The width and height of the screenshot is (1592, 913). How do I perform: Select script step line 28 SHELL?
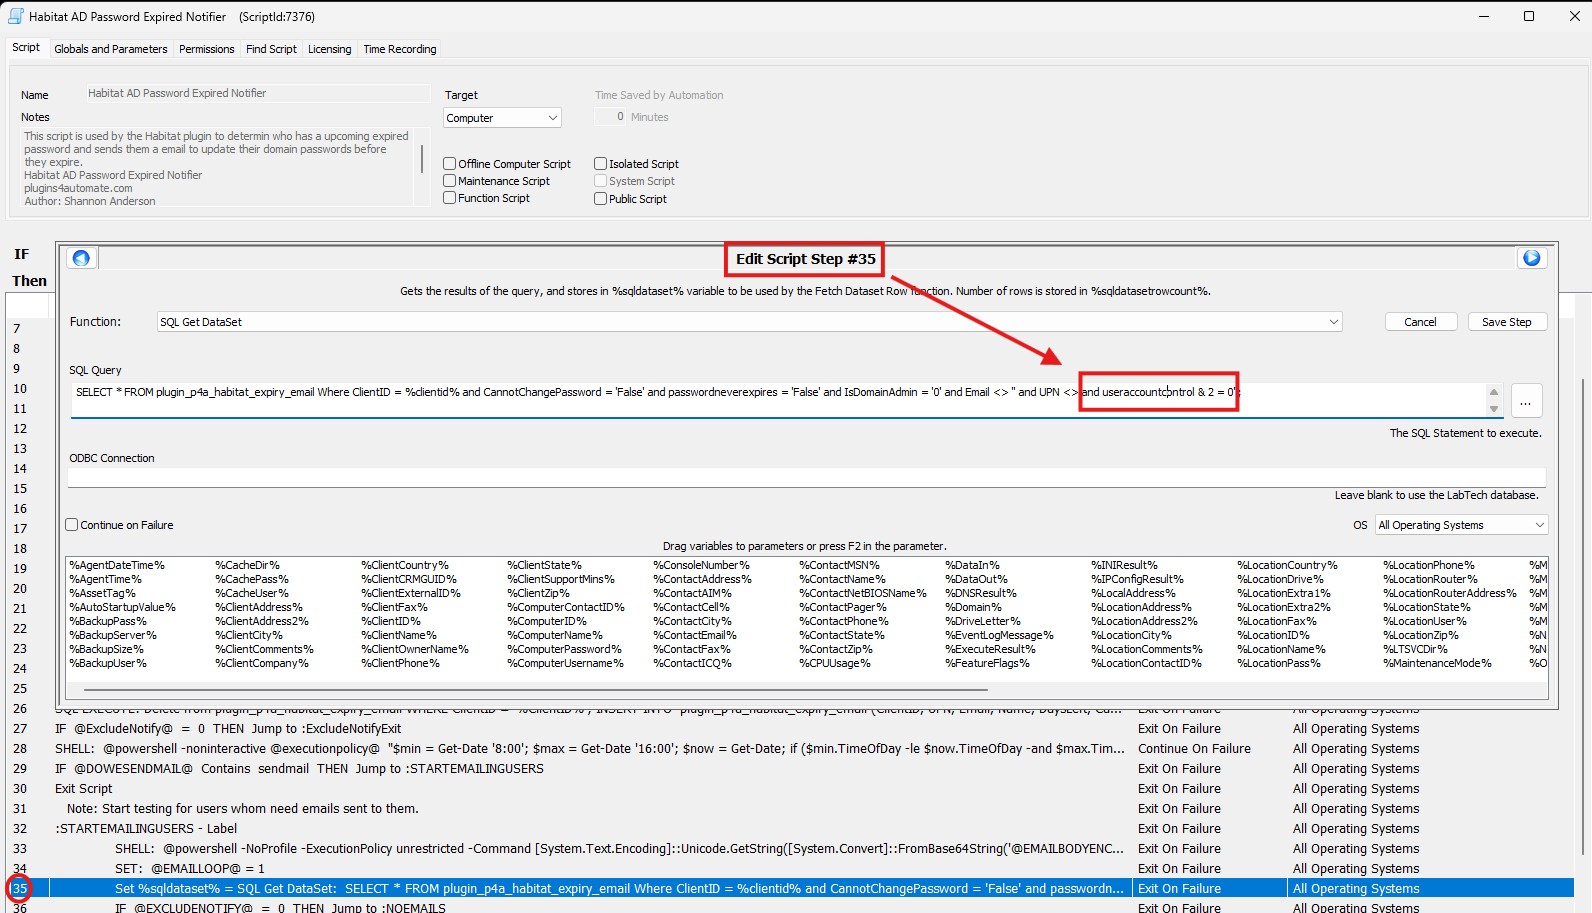(x=590, y=749)
